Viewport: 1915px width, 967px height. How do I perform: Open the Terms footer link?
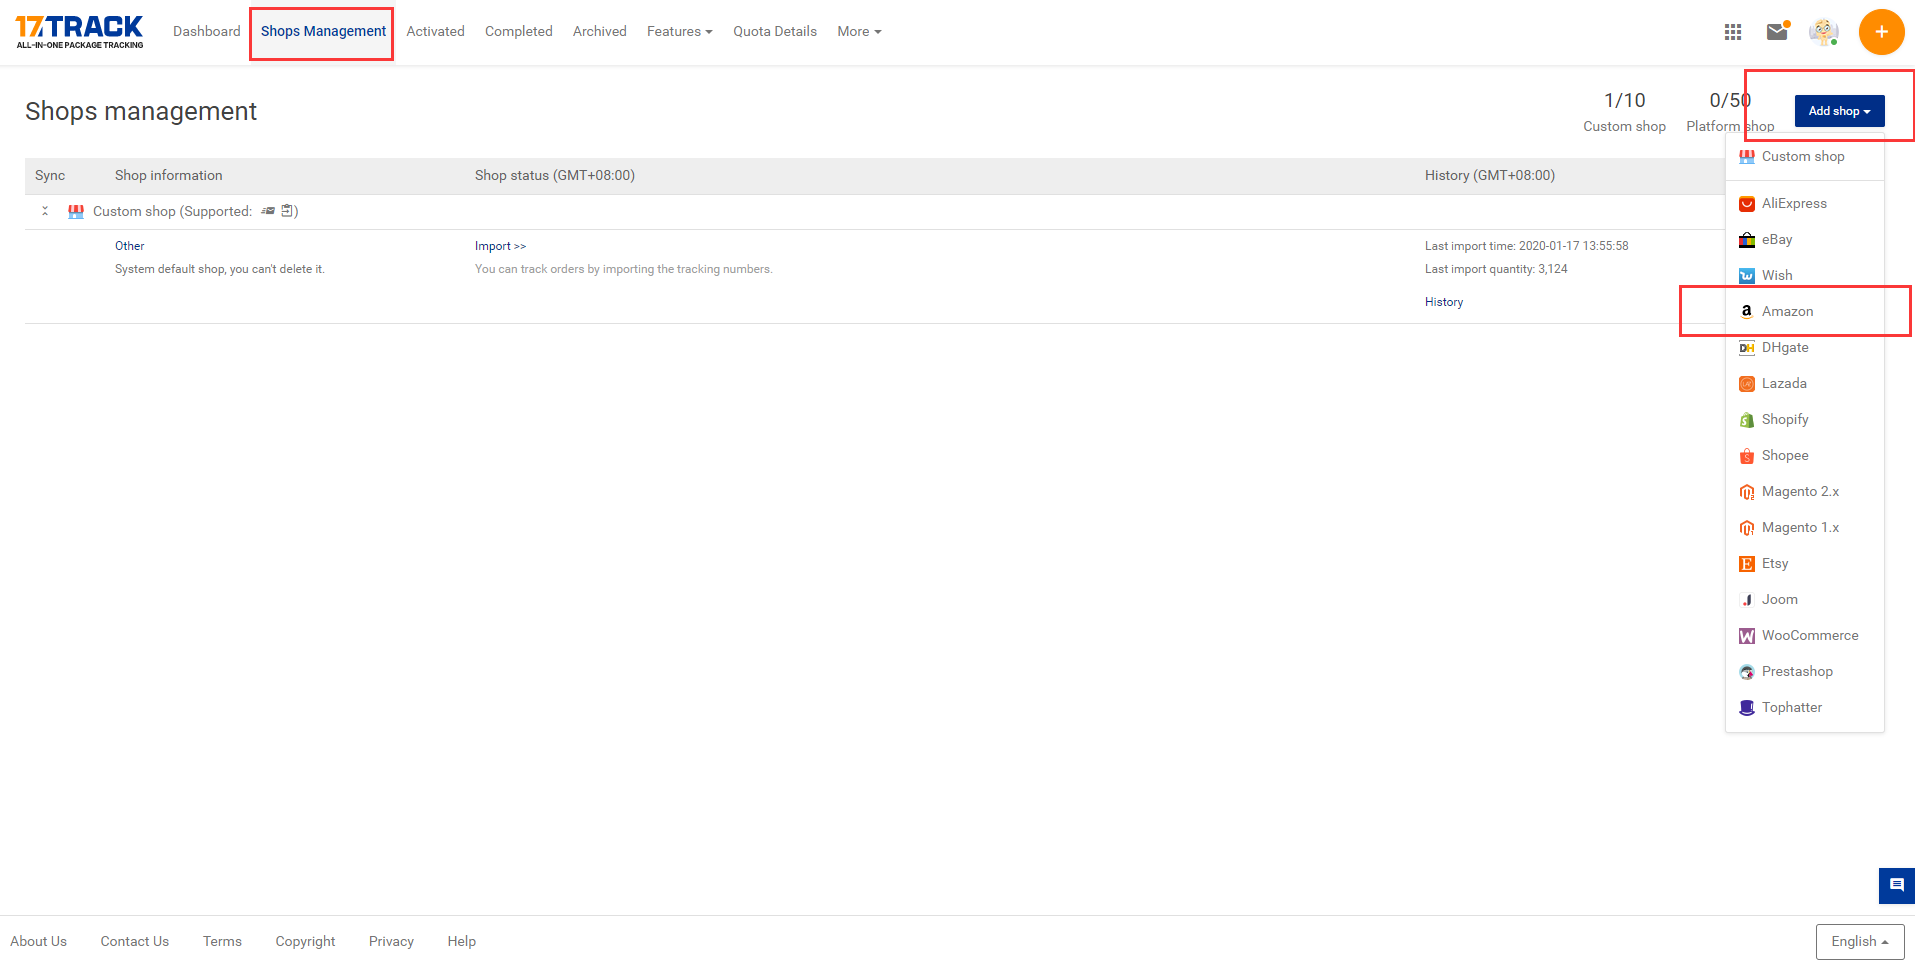[x=222, y=942]
